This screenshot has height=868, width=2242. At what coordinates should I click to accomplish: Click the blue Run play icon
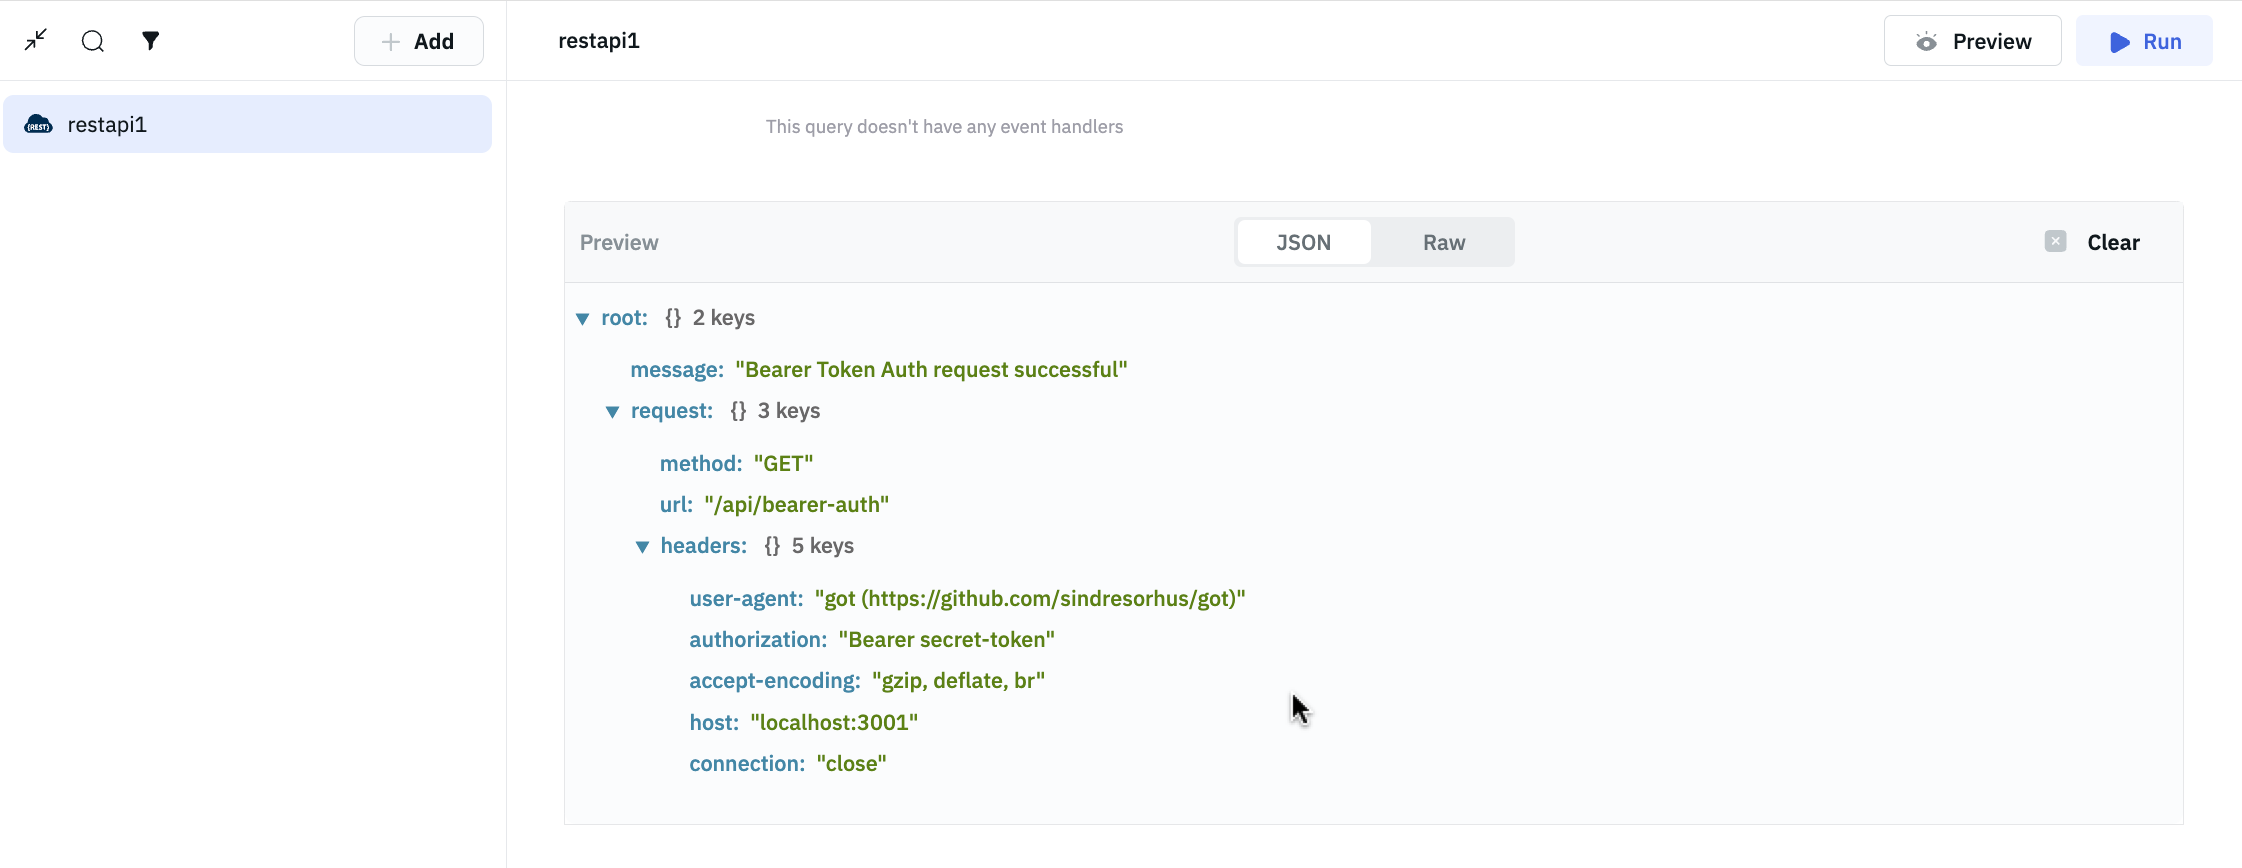[x=2119, y=42]
